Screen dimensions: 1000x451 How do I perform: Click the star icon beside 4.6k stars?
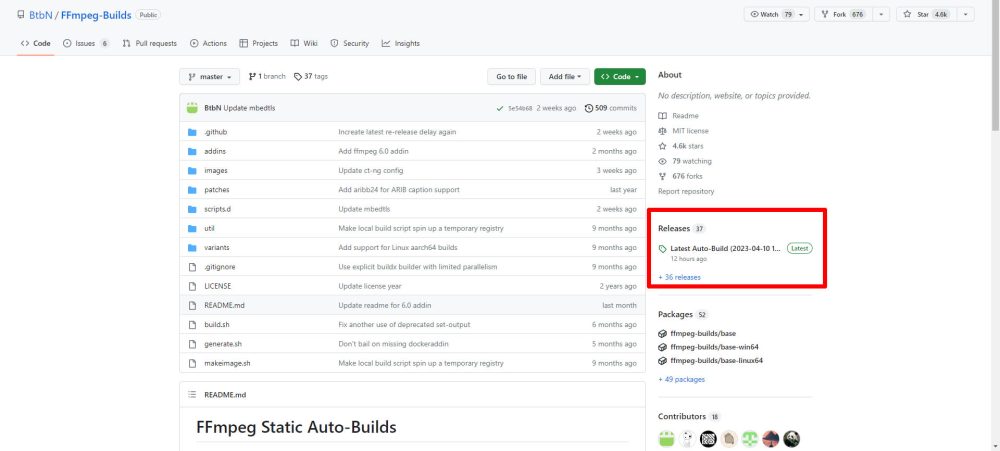click(x=662, y=146)
